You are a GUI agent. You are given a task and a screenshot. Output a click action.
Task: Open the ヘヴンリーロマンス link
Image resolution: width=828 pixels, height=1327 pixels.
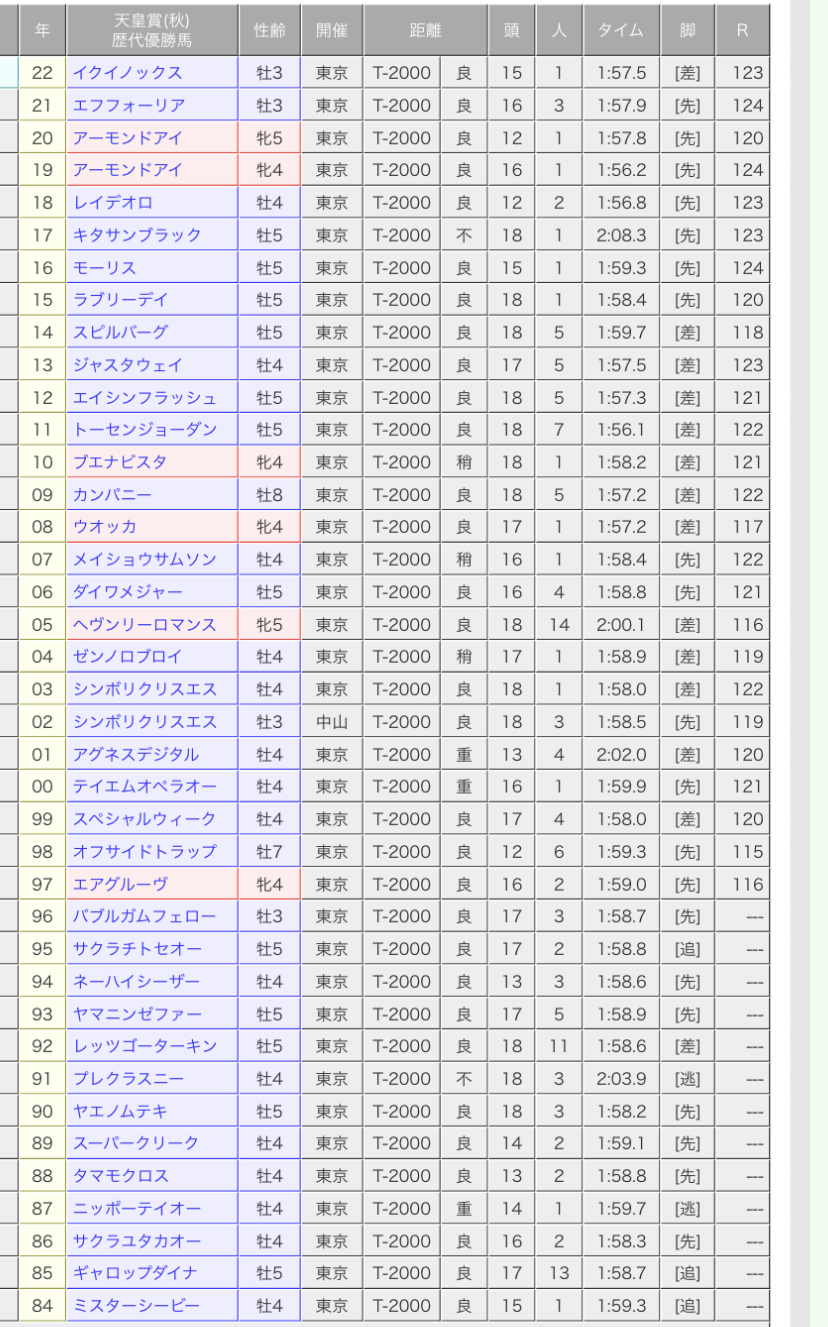(145, 625)
